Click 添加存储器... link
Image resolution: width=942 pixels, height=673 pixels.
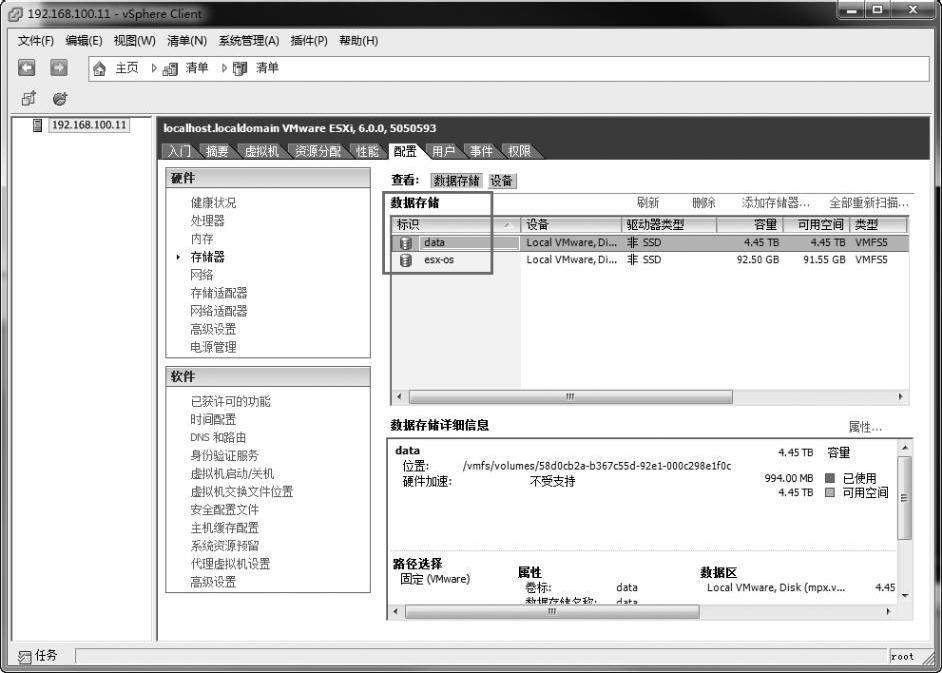tap(776, 203)
